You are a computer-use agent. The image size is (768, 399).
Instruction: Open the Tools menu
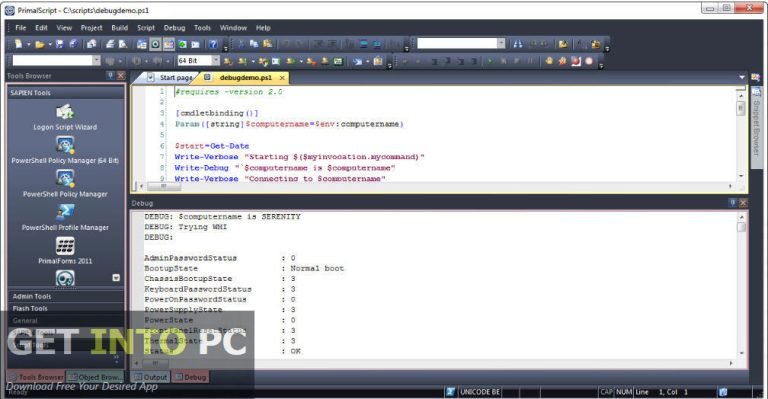(202, 28)
